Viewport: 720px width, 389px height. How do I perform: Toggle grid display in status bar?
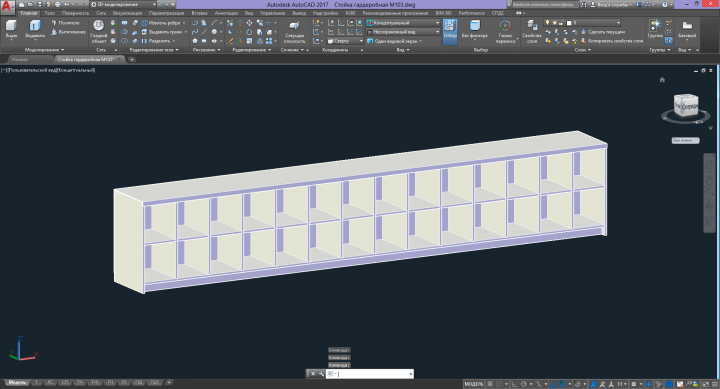tap(490, 384)
